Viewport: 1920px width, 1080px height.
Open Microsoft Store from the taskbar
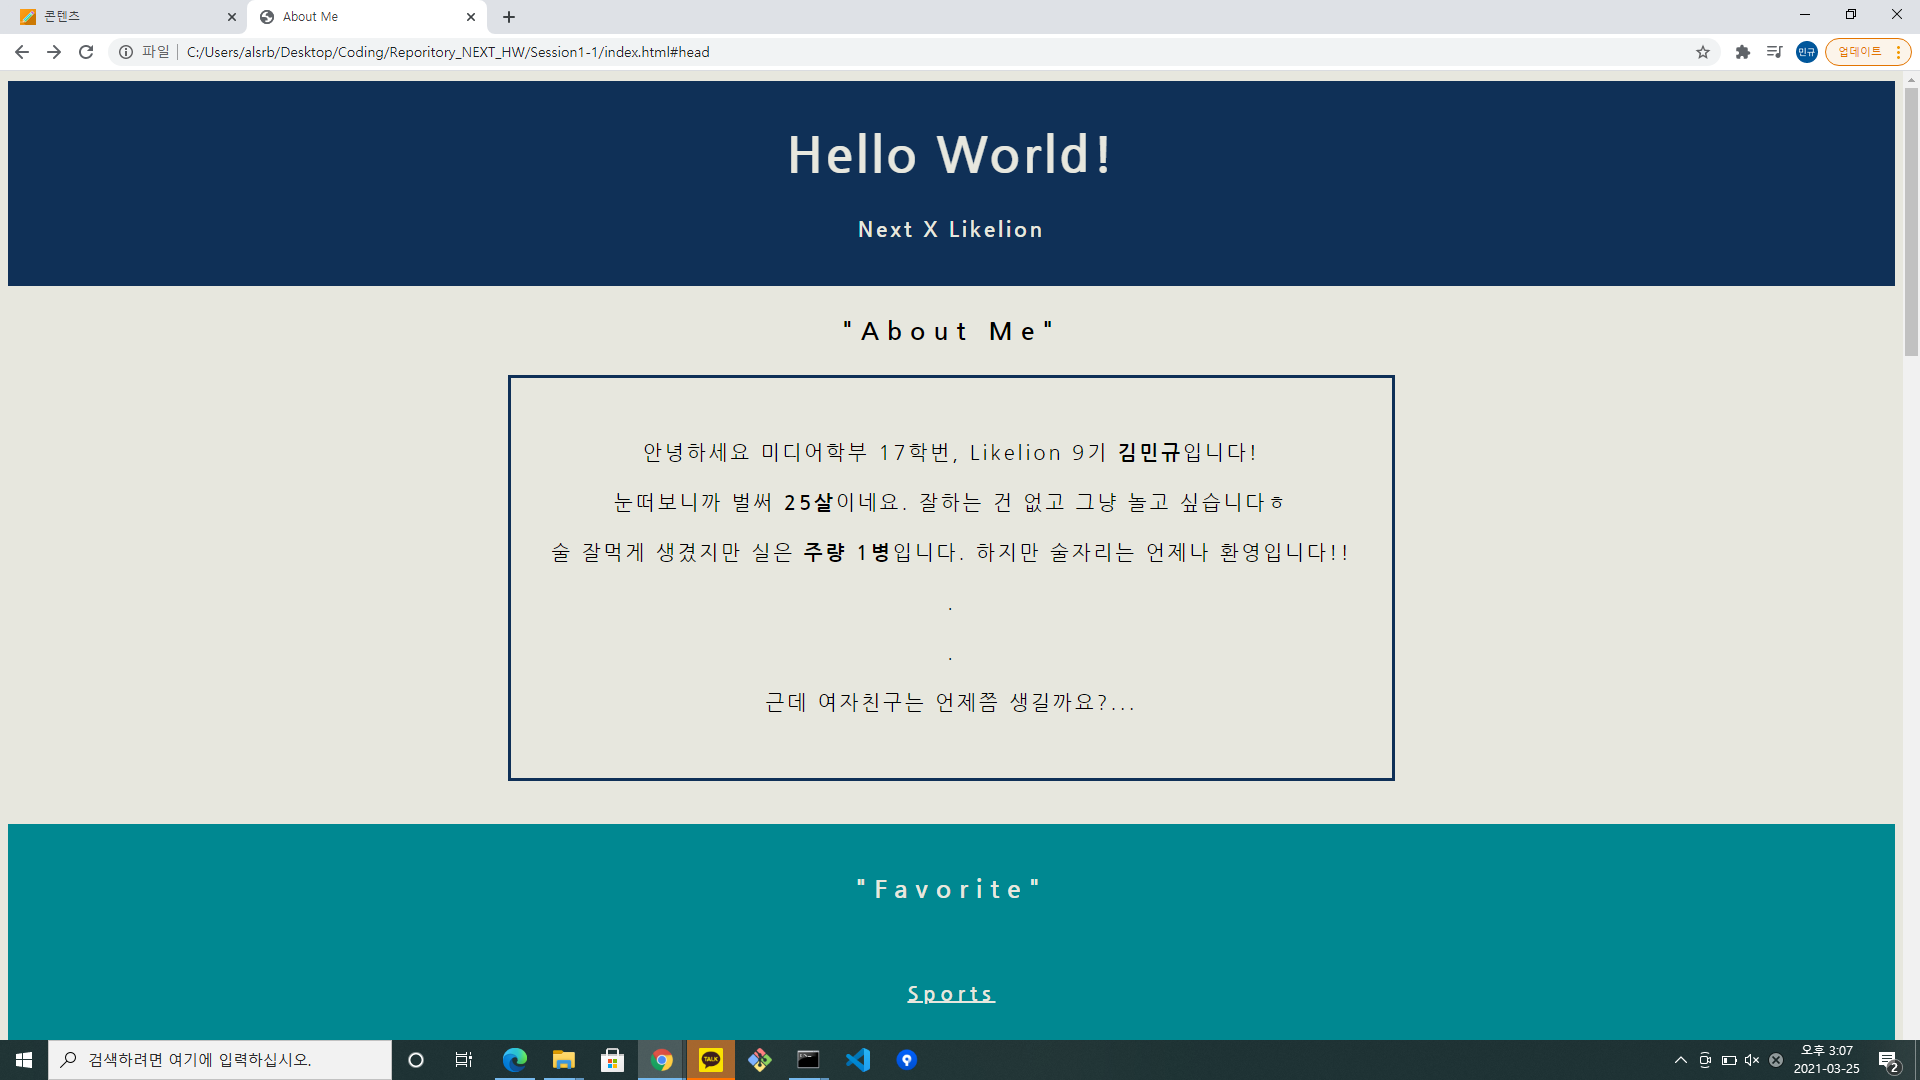tap(611, 1059)
